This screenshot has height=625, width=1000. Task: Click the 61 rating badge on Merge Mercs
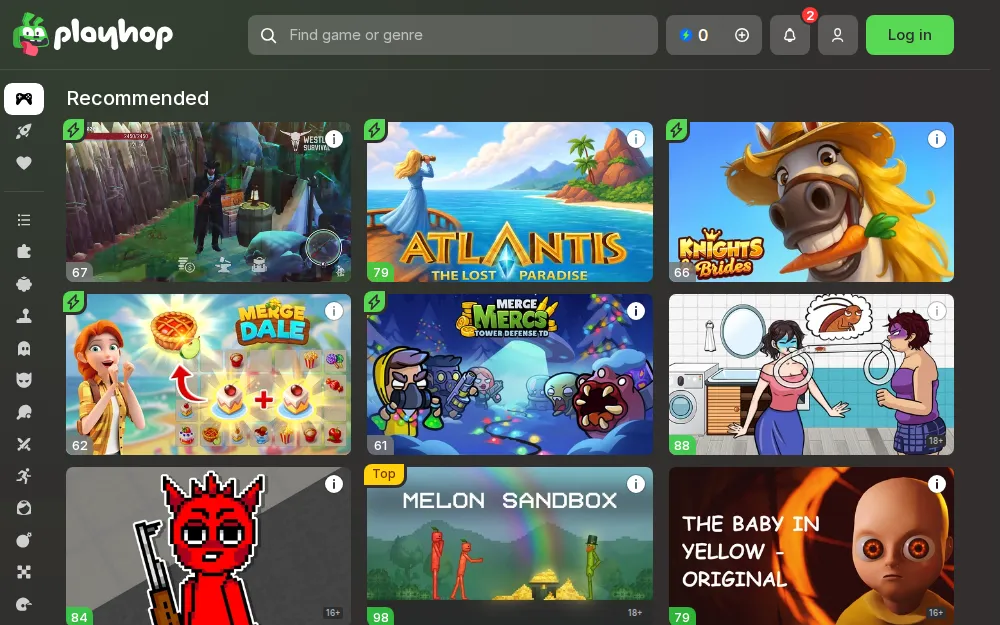click(381, 445)
